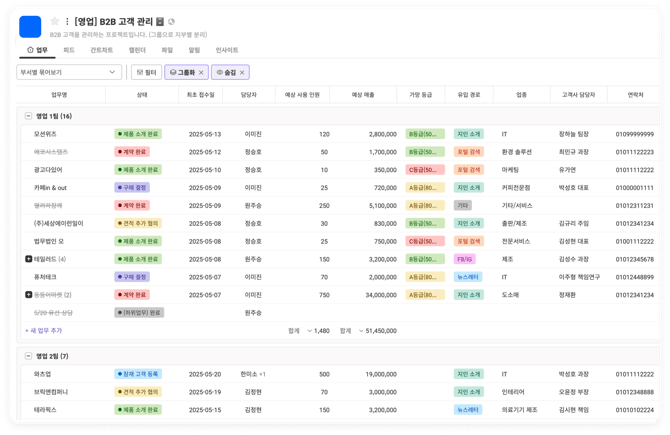670x435 pixels.
Task: Collapse the 영업 1팀 group
Action: click(28, 116)
